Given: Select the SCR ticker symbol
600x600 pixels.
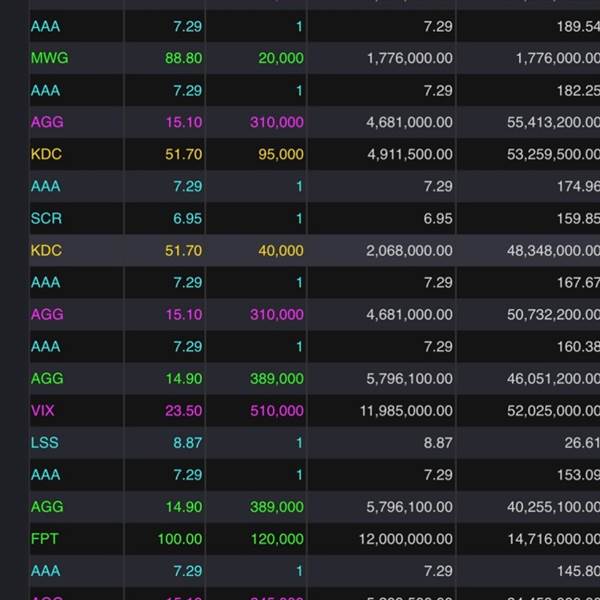Looking at the screenshot, I should click(x=46, y=218).
